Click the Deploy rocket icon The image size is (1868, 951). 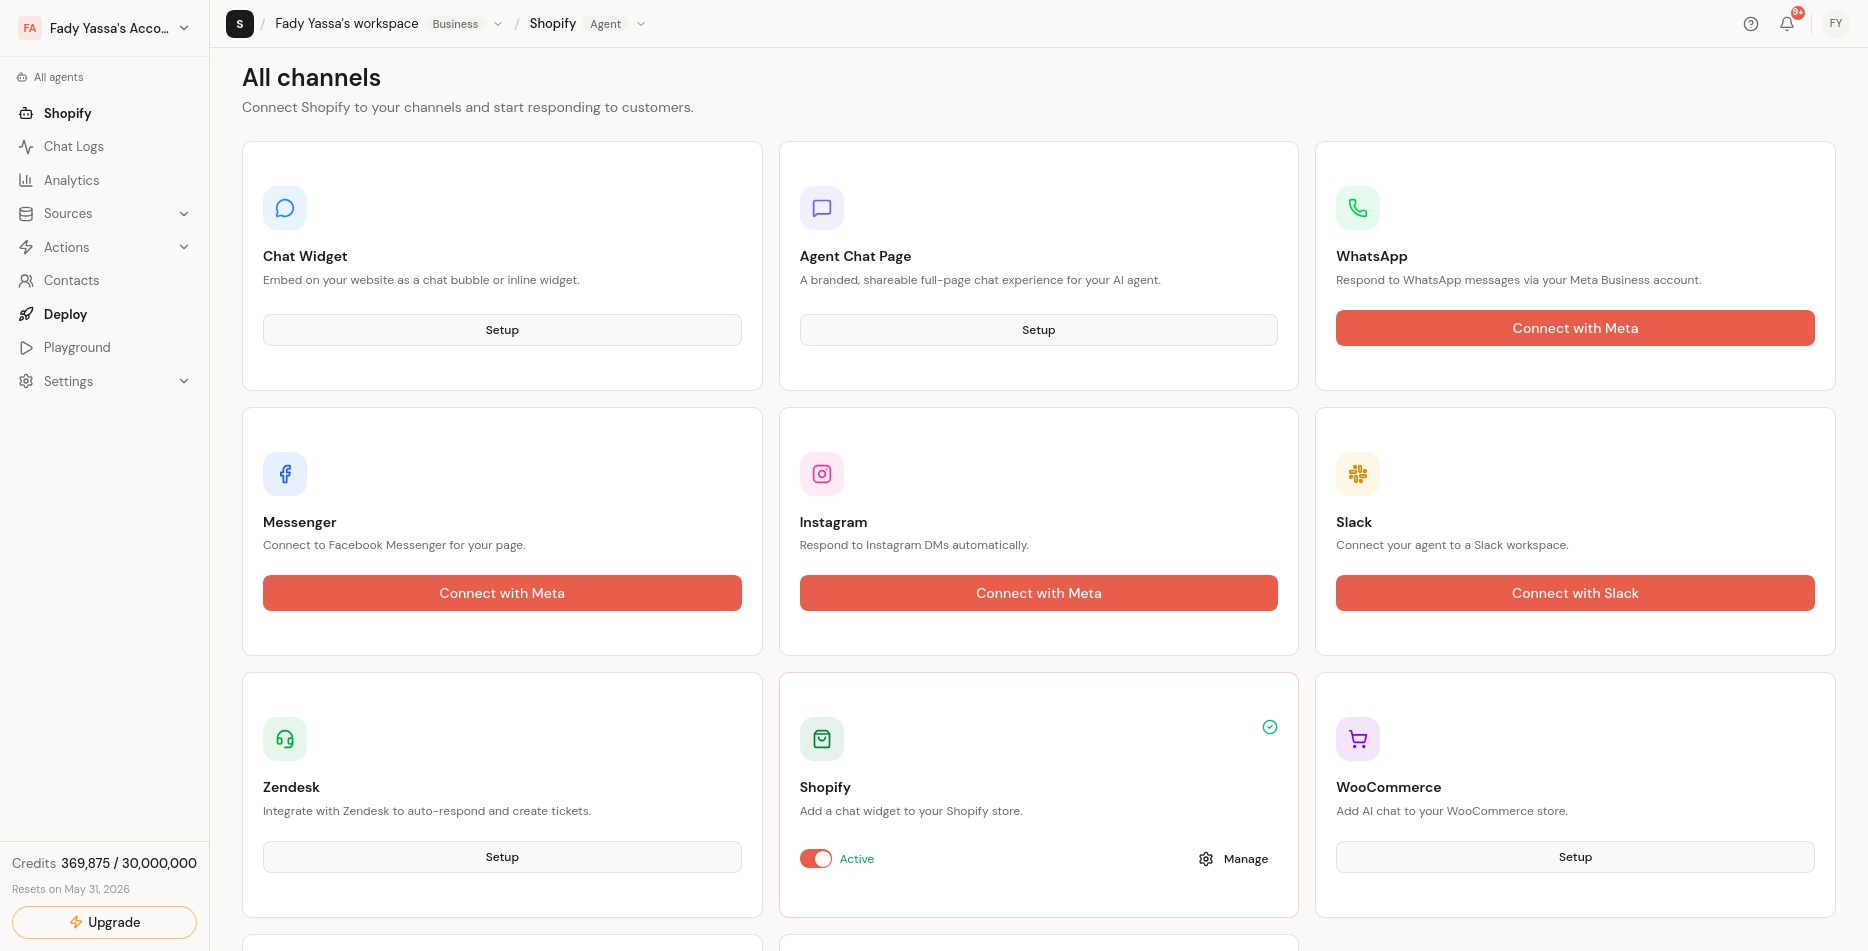pyautogui.click(x=26, y=314)
